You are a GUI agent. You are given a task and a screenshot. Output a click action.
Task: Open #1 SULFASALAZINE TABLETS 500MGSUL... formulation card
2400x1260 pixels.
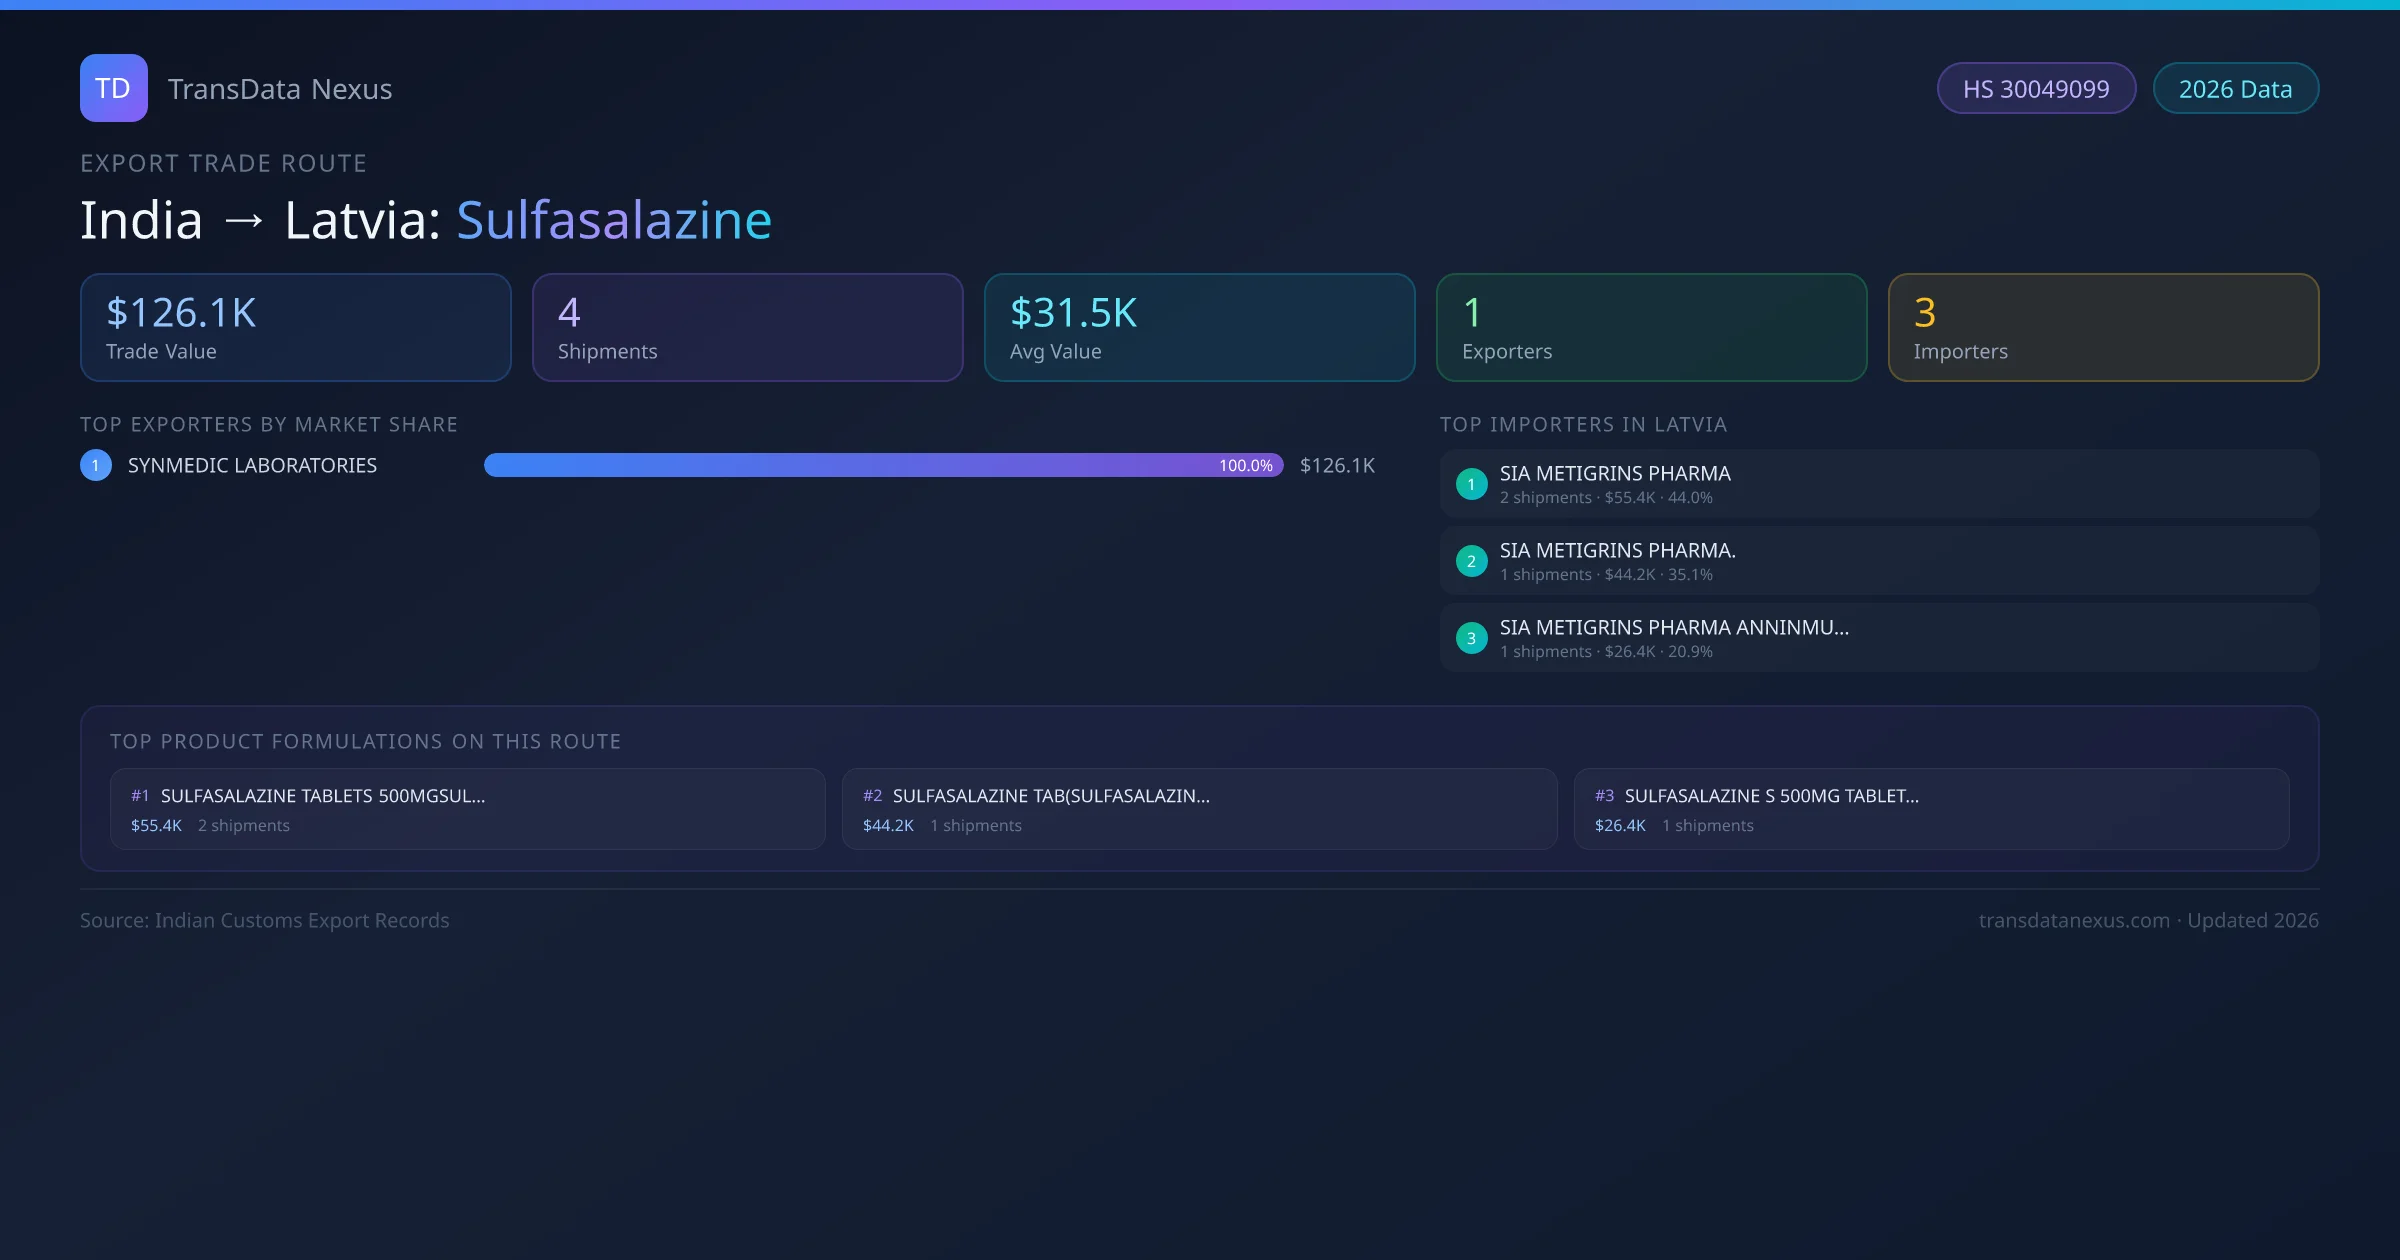coord(467,809)
